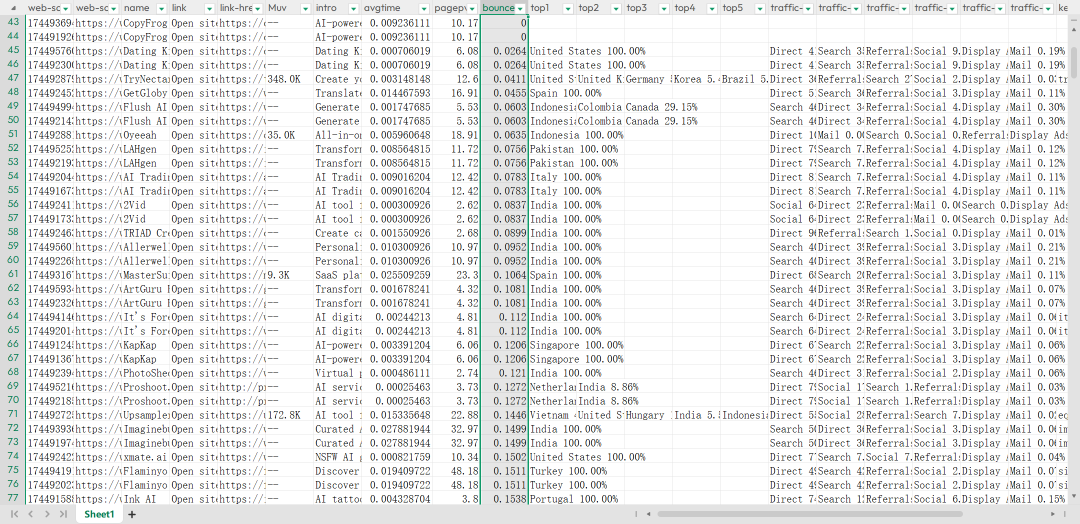Select the MasterSu name cell

pos(145,275)
